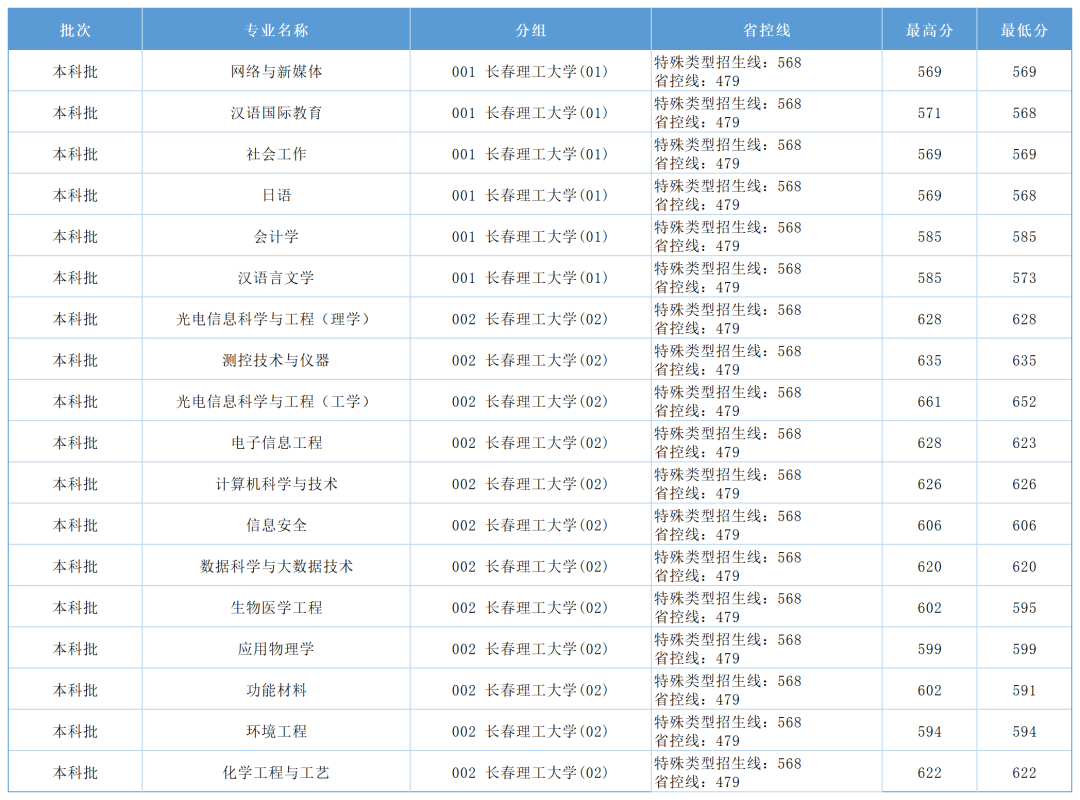This screenshot has width=1080, height=800.
Task: Select the 会计学 major cell
Action: click(276, 236)
